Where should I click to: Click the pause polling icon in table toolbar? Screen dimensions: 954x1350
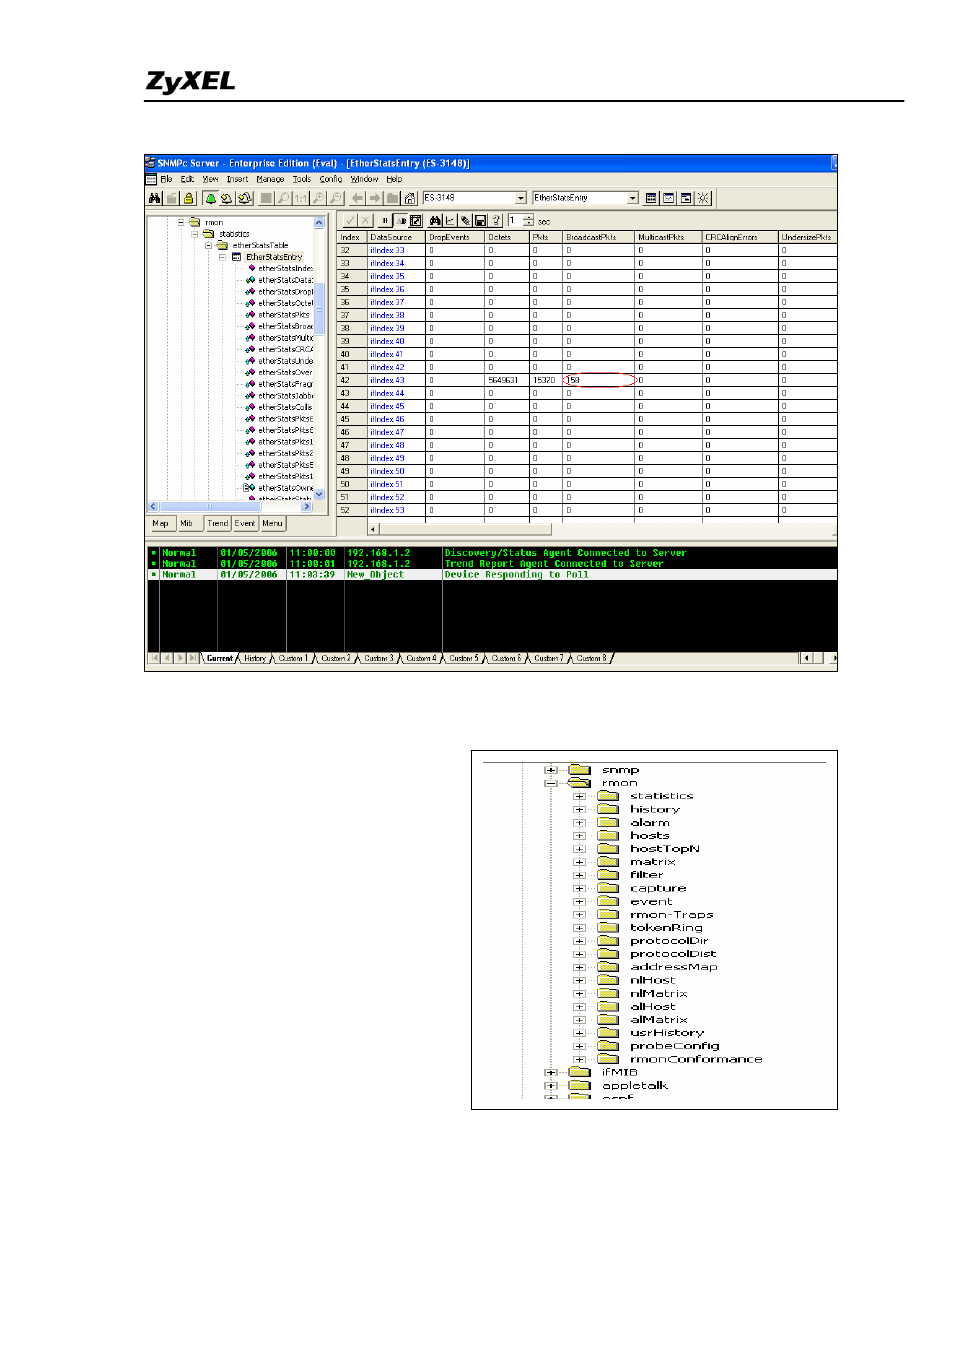[384, 221]
